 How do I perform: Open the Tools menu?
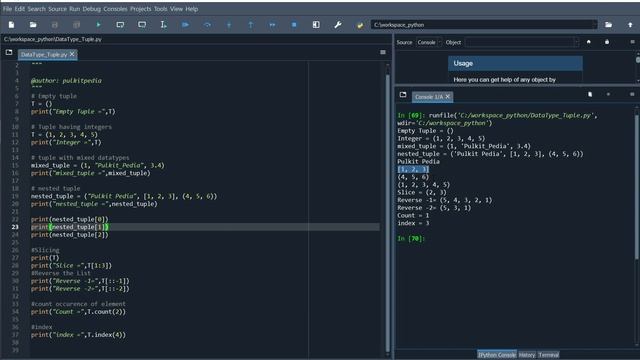coord(160,9)
